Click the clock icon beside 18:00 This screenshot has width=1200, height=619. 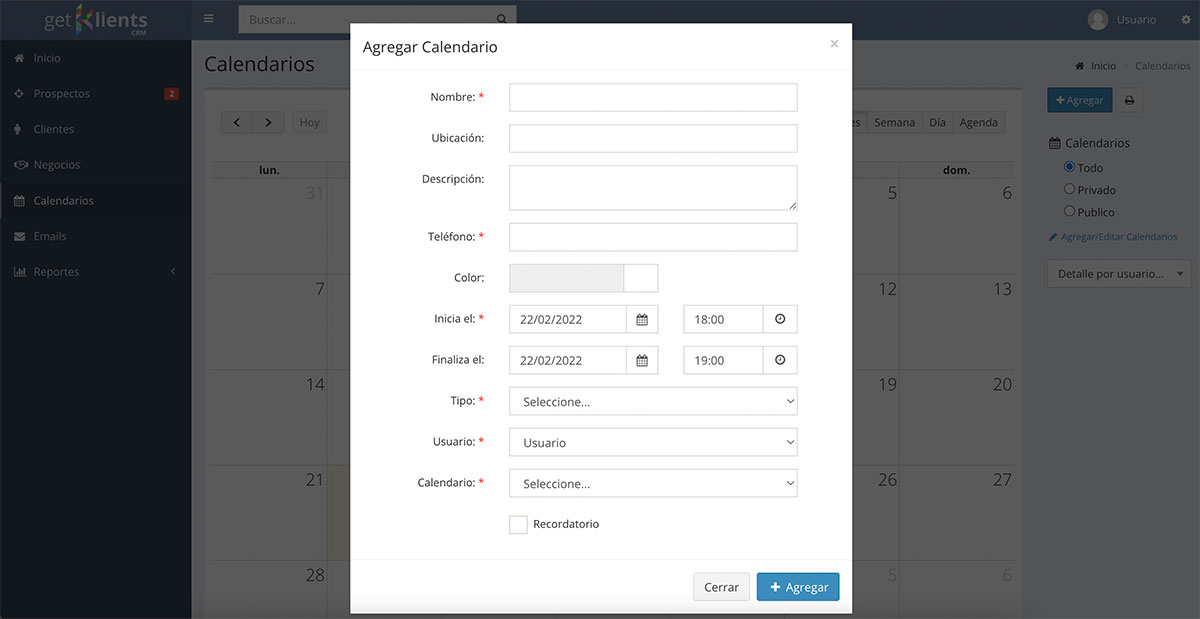point(780,320)
